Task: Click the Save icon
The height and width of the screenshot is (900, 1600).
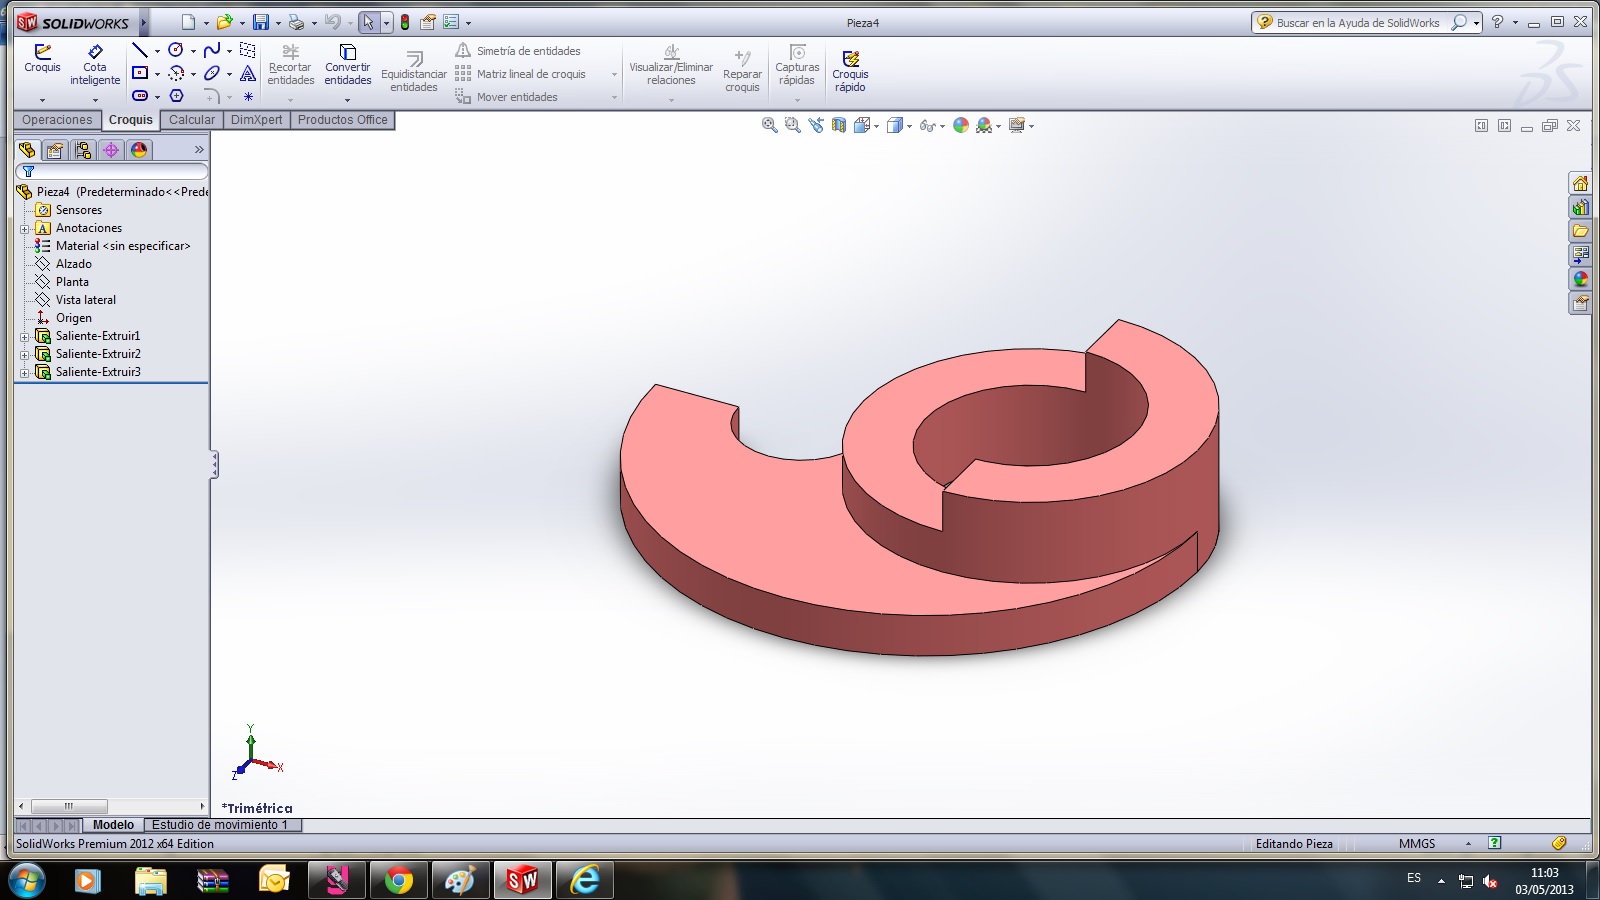Action: pyautogui.click(x=261, y=22)
